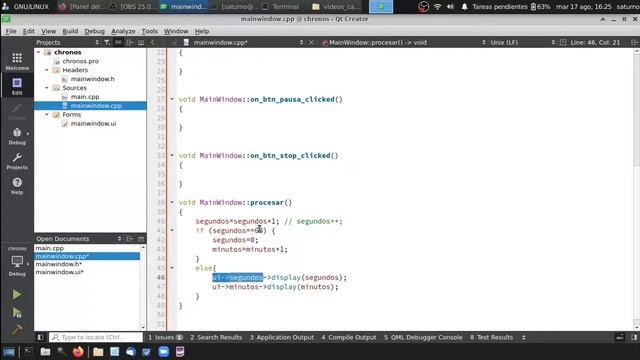The image size is (640, 360).
Task: Open the Build menu
Action: coord(70,31)
